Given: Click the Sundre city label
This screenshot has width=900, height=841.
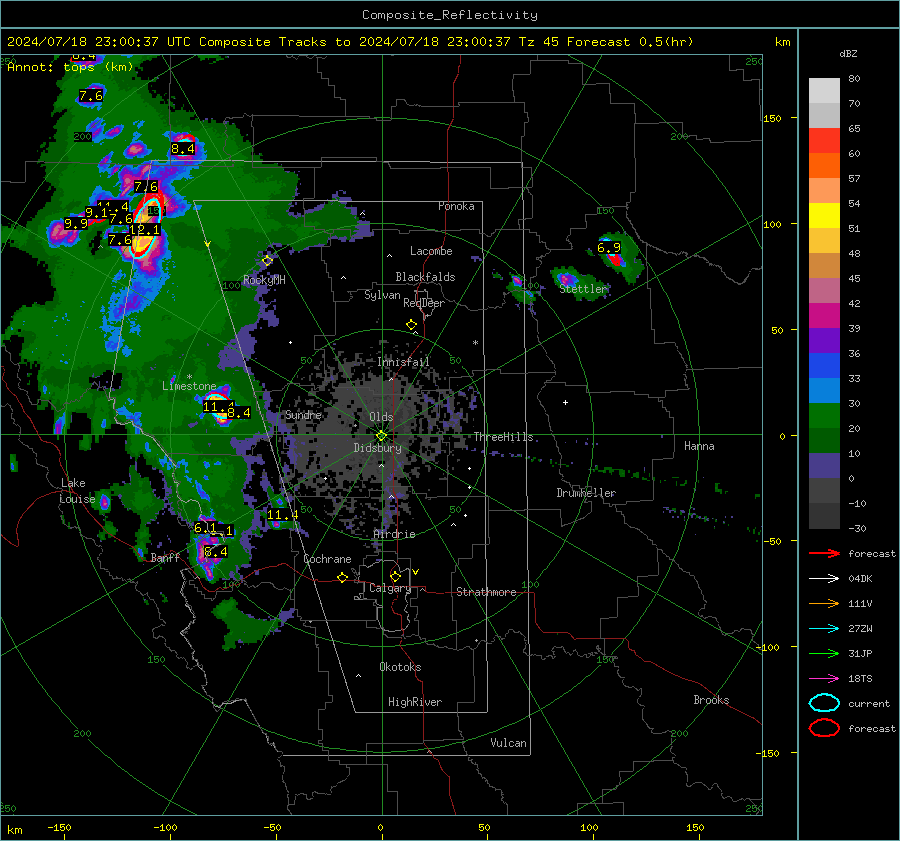Looking at the screenshot, I should (x=303, y=414).
